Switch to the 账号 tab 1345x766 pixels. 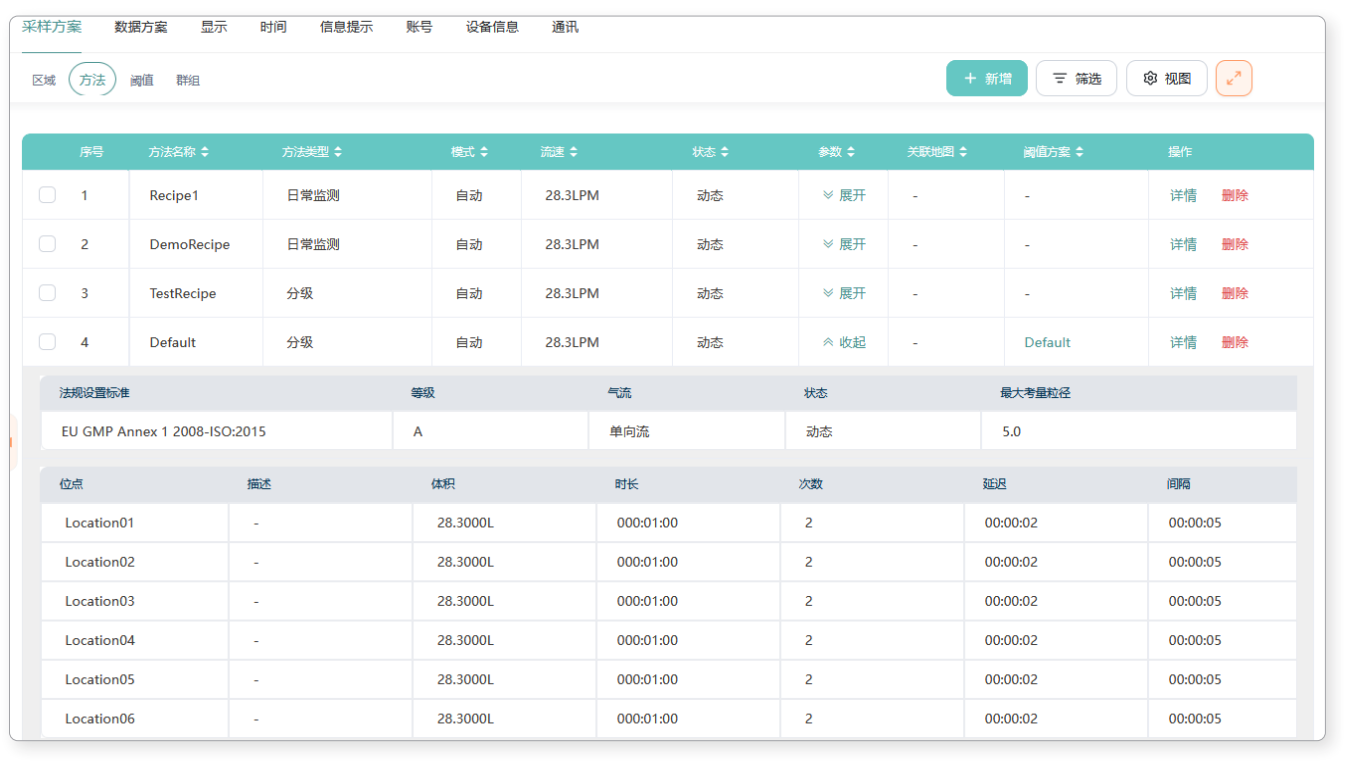coord(419,27)
